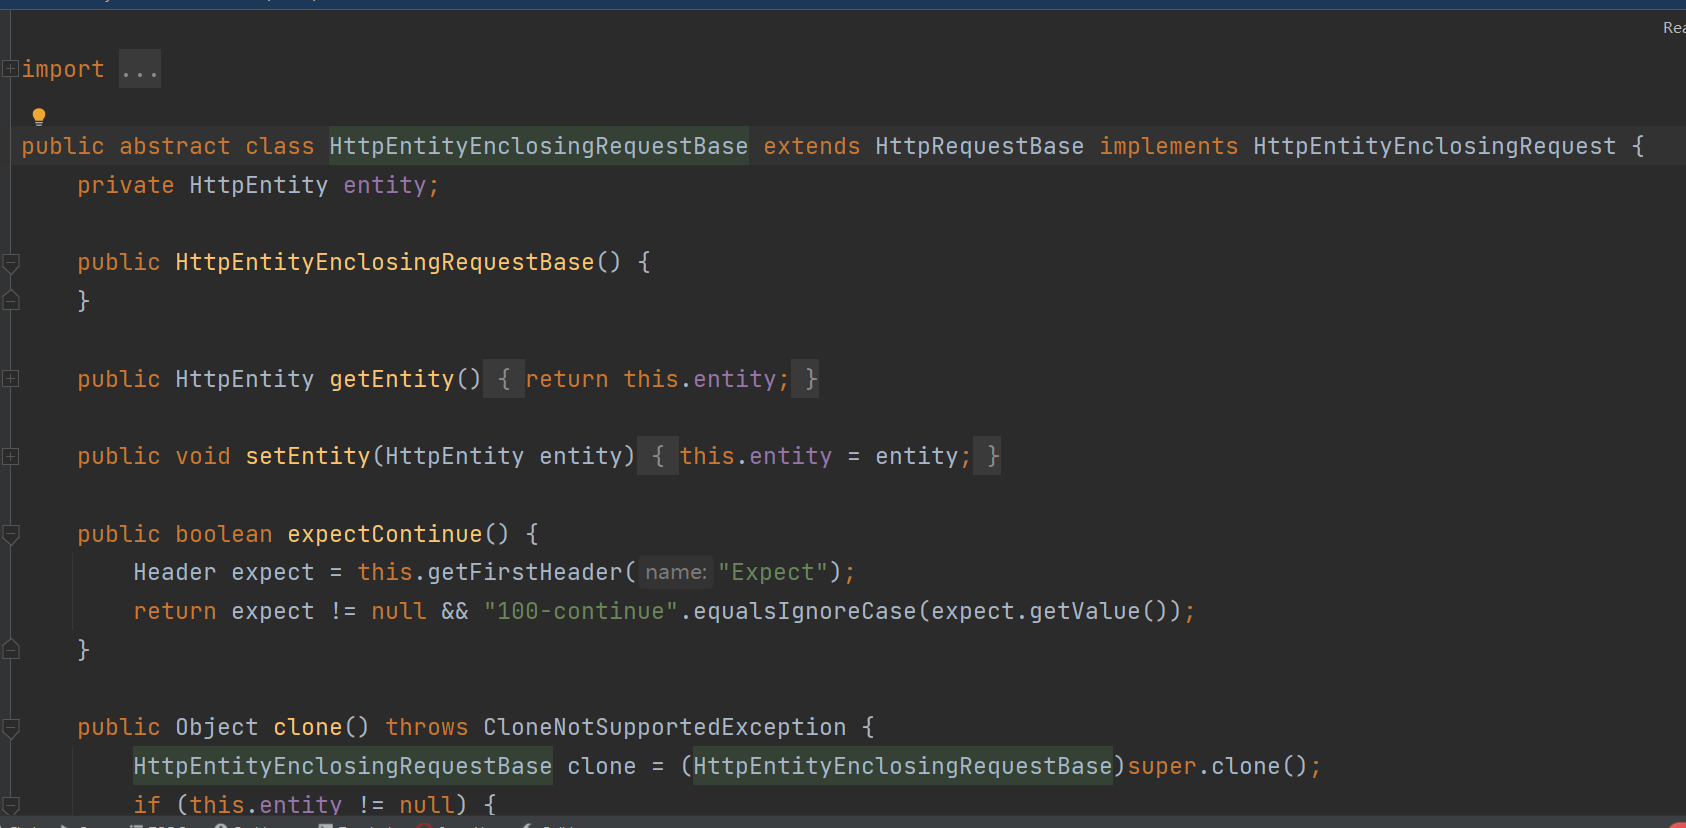Image resolution: width=1686 pixels, height=828 pixels.
Task: Click the "100-continue" string literal
Action: [x=580, y=612]
